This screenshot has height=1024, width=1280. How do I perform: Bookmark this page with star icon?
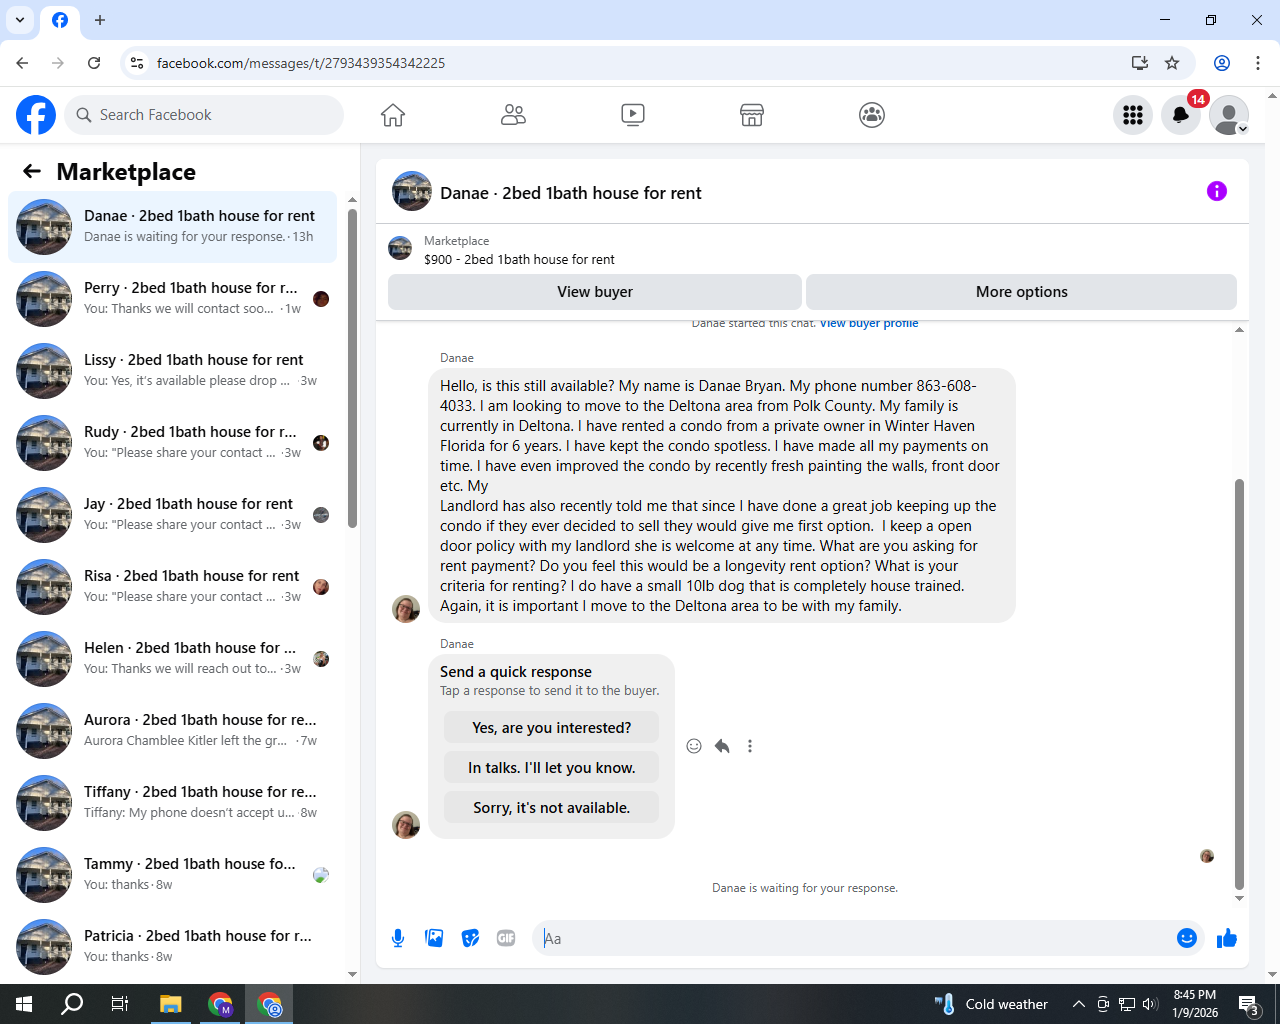point(1172,63)
